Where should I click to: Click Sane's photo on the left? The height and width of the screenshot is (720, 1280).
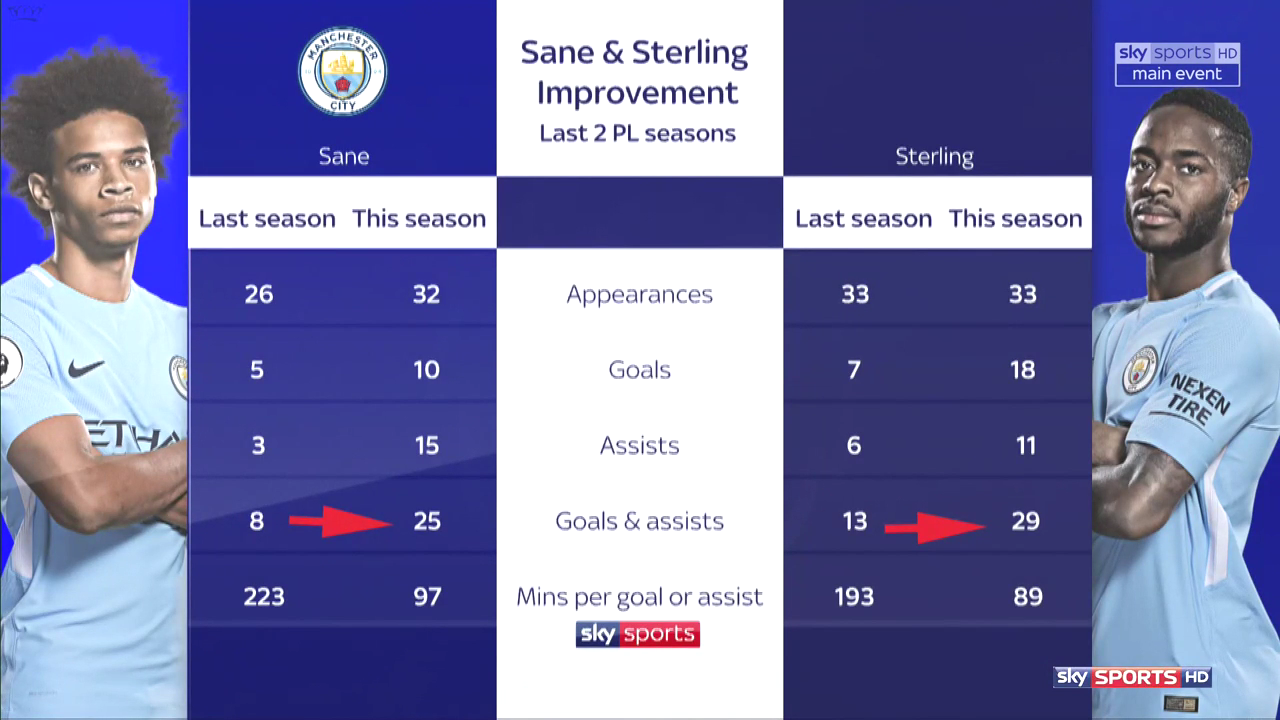[x=93, y=380]
